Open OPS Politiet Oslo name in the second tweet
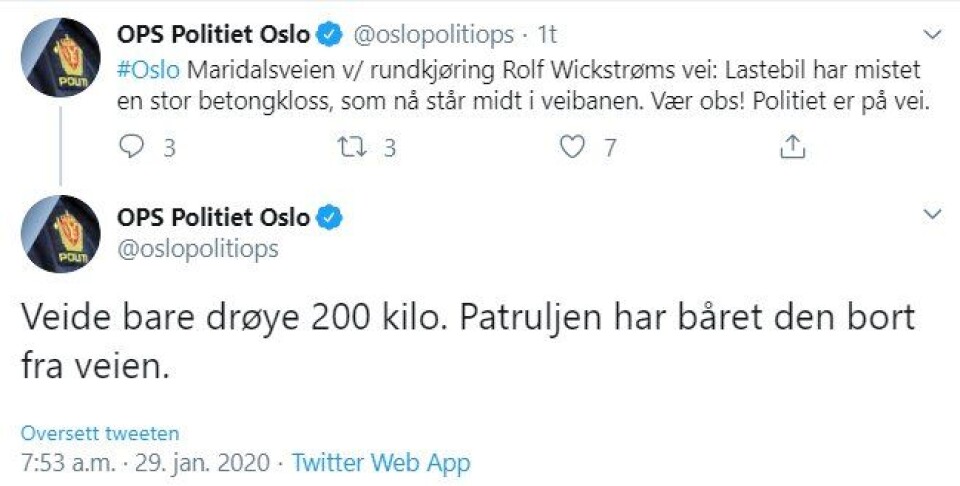 coord(213,215)
